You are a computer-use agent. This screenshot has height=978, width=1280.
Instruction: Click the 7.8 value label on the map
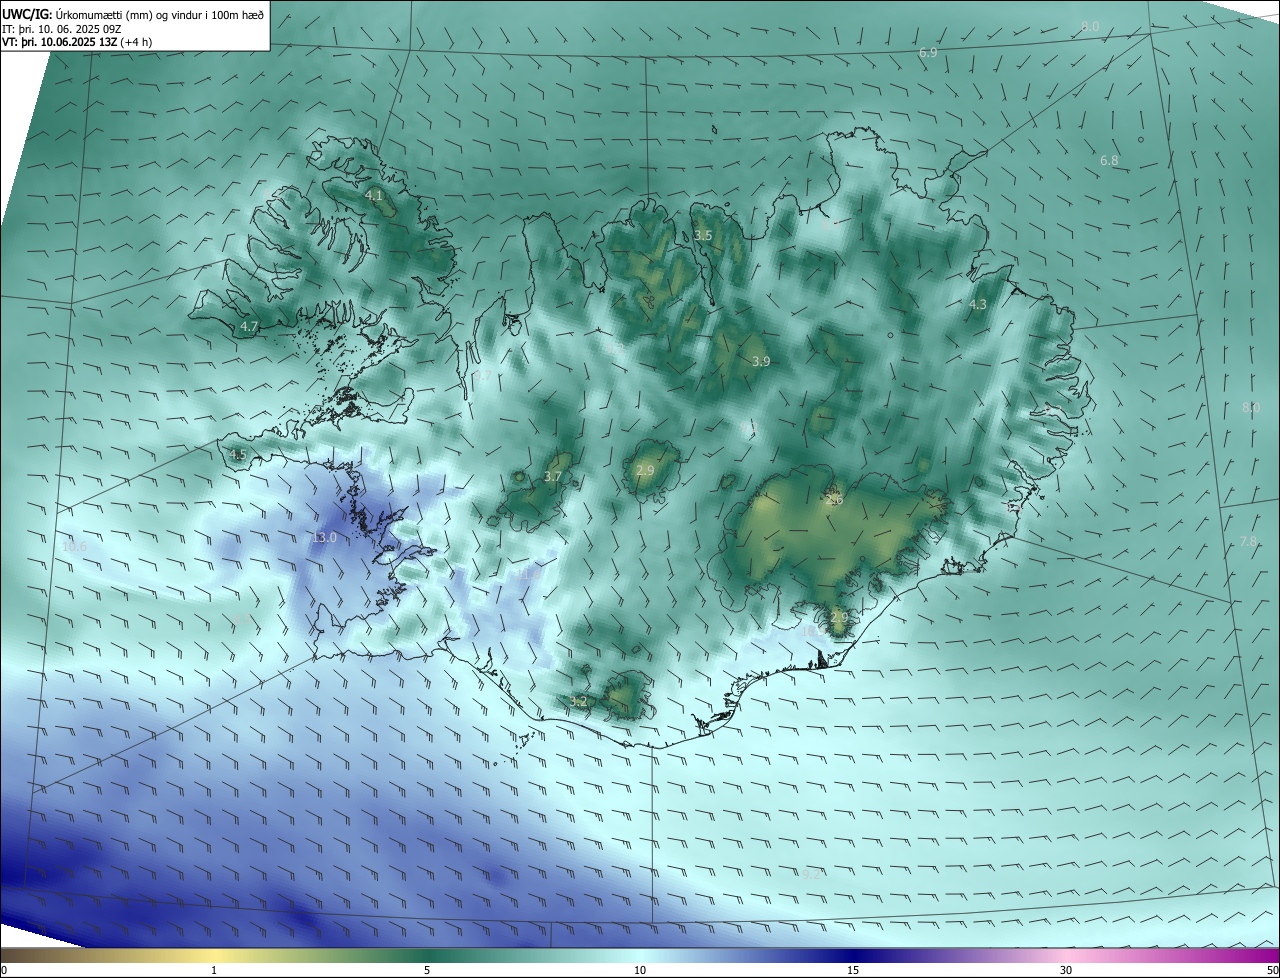1248,542
